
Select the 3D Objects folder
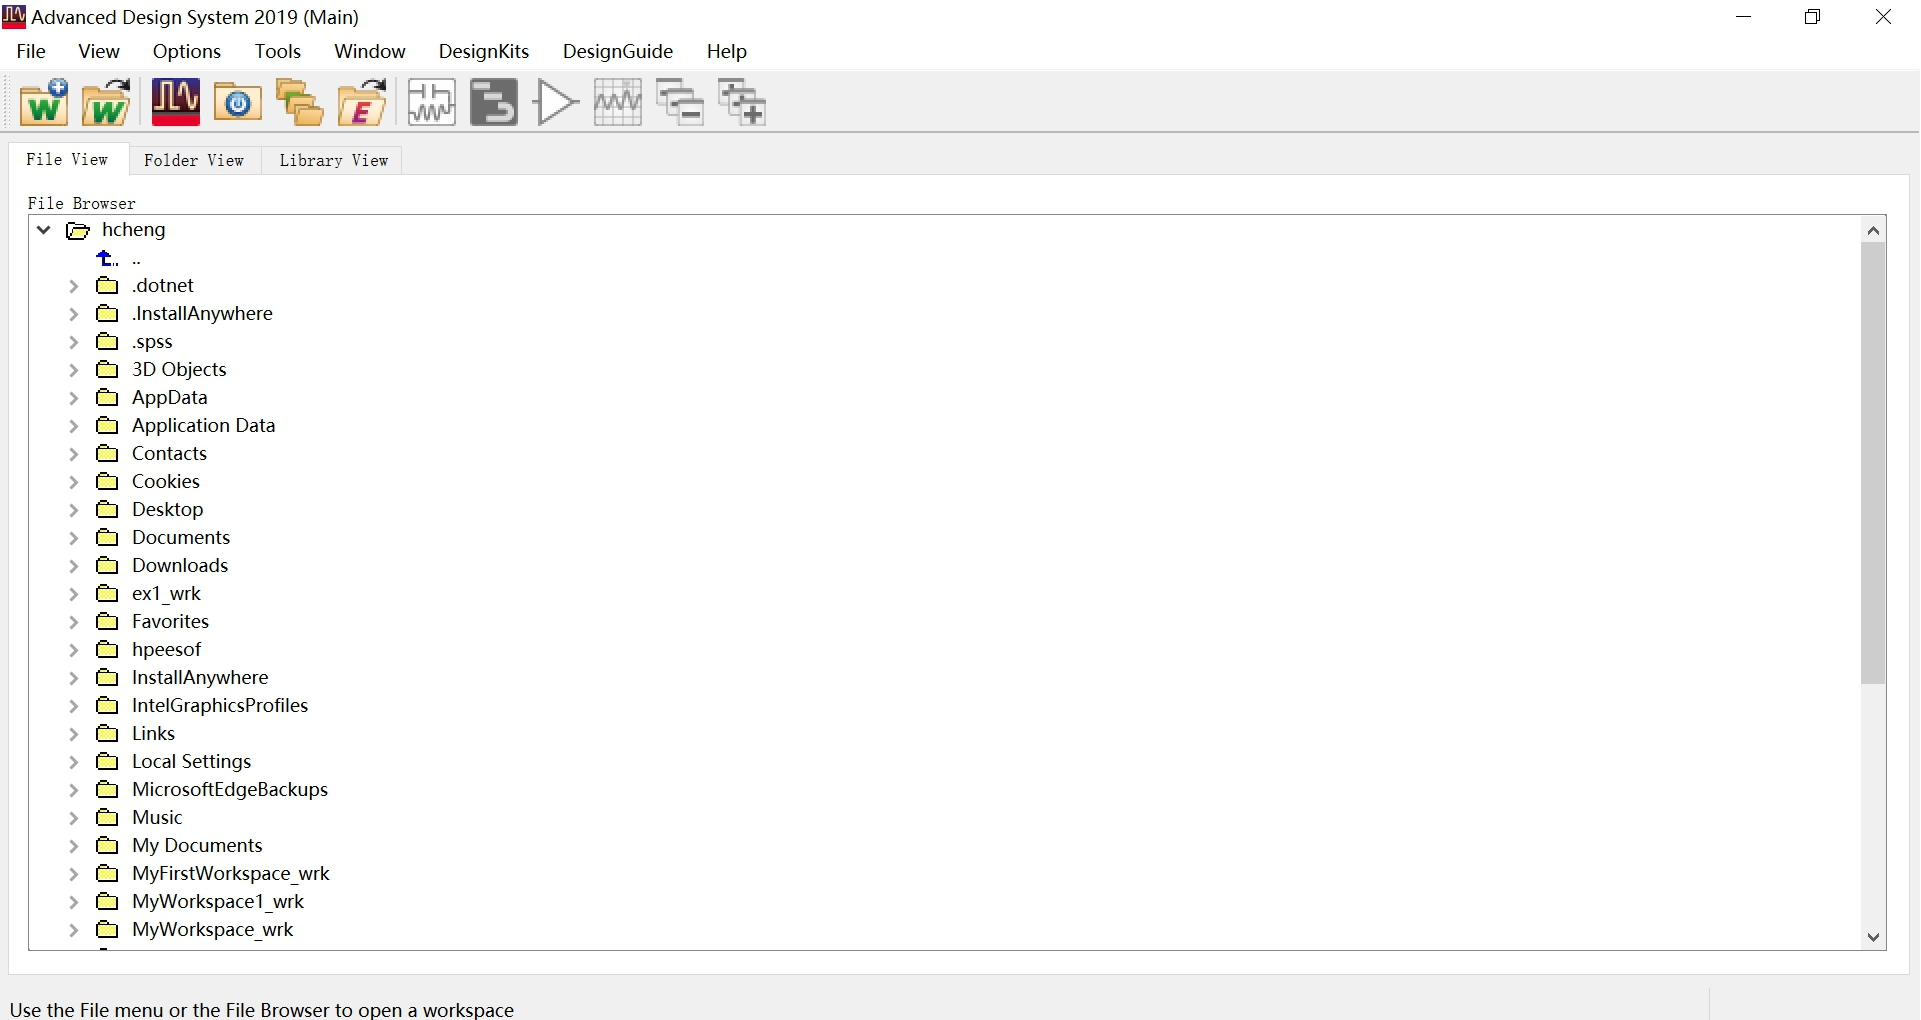tap(179, 370)
